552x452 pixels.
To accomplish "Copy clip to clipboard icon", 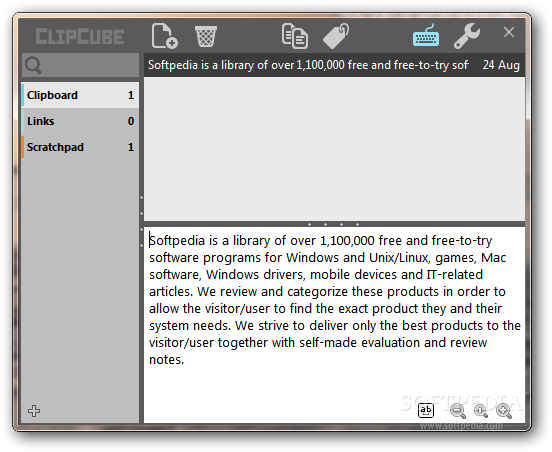I will [295, 36].
